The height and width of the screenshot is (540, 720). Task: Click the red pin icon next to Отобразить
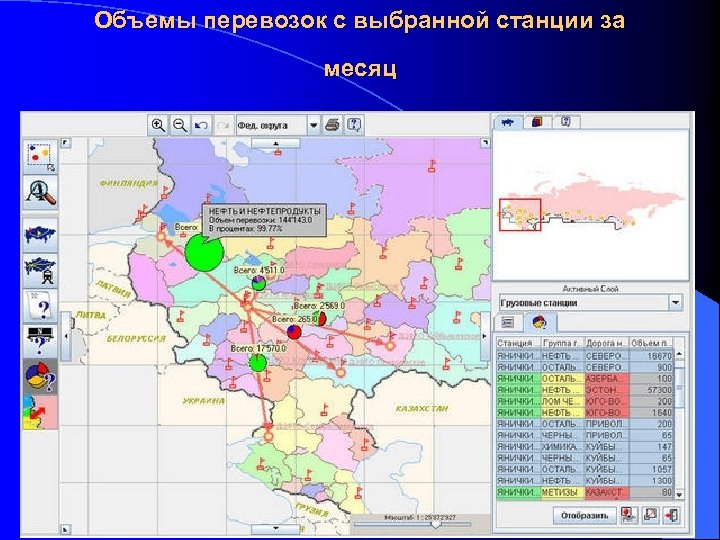629,515
